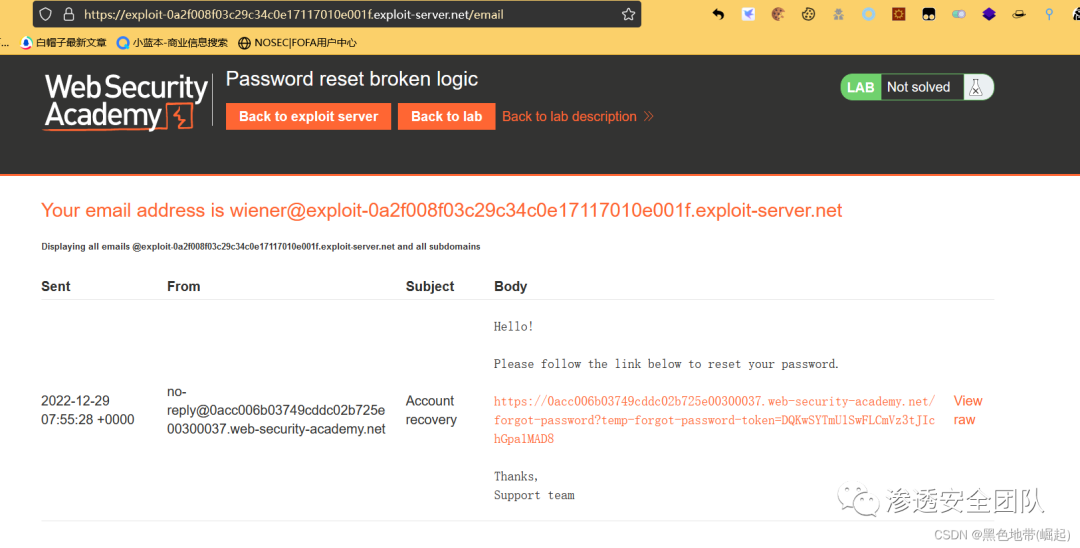Click the black undo arrow extension icon
This screenshot has height=548, width=1080.
pyautogui.click(x=718, y=14)
